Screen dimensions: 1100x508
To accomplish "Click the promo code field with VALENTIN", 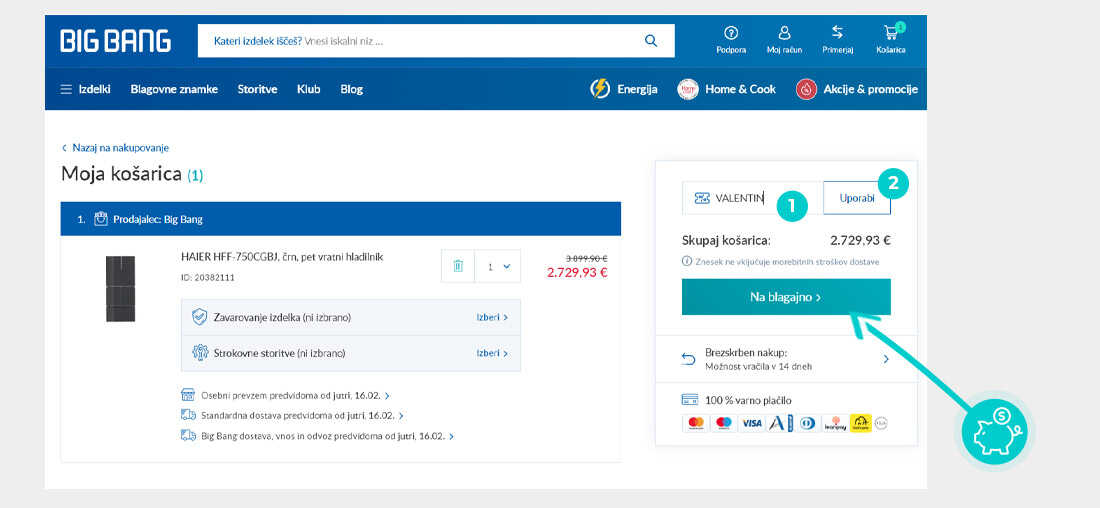I will tap(751, 198).
